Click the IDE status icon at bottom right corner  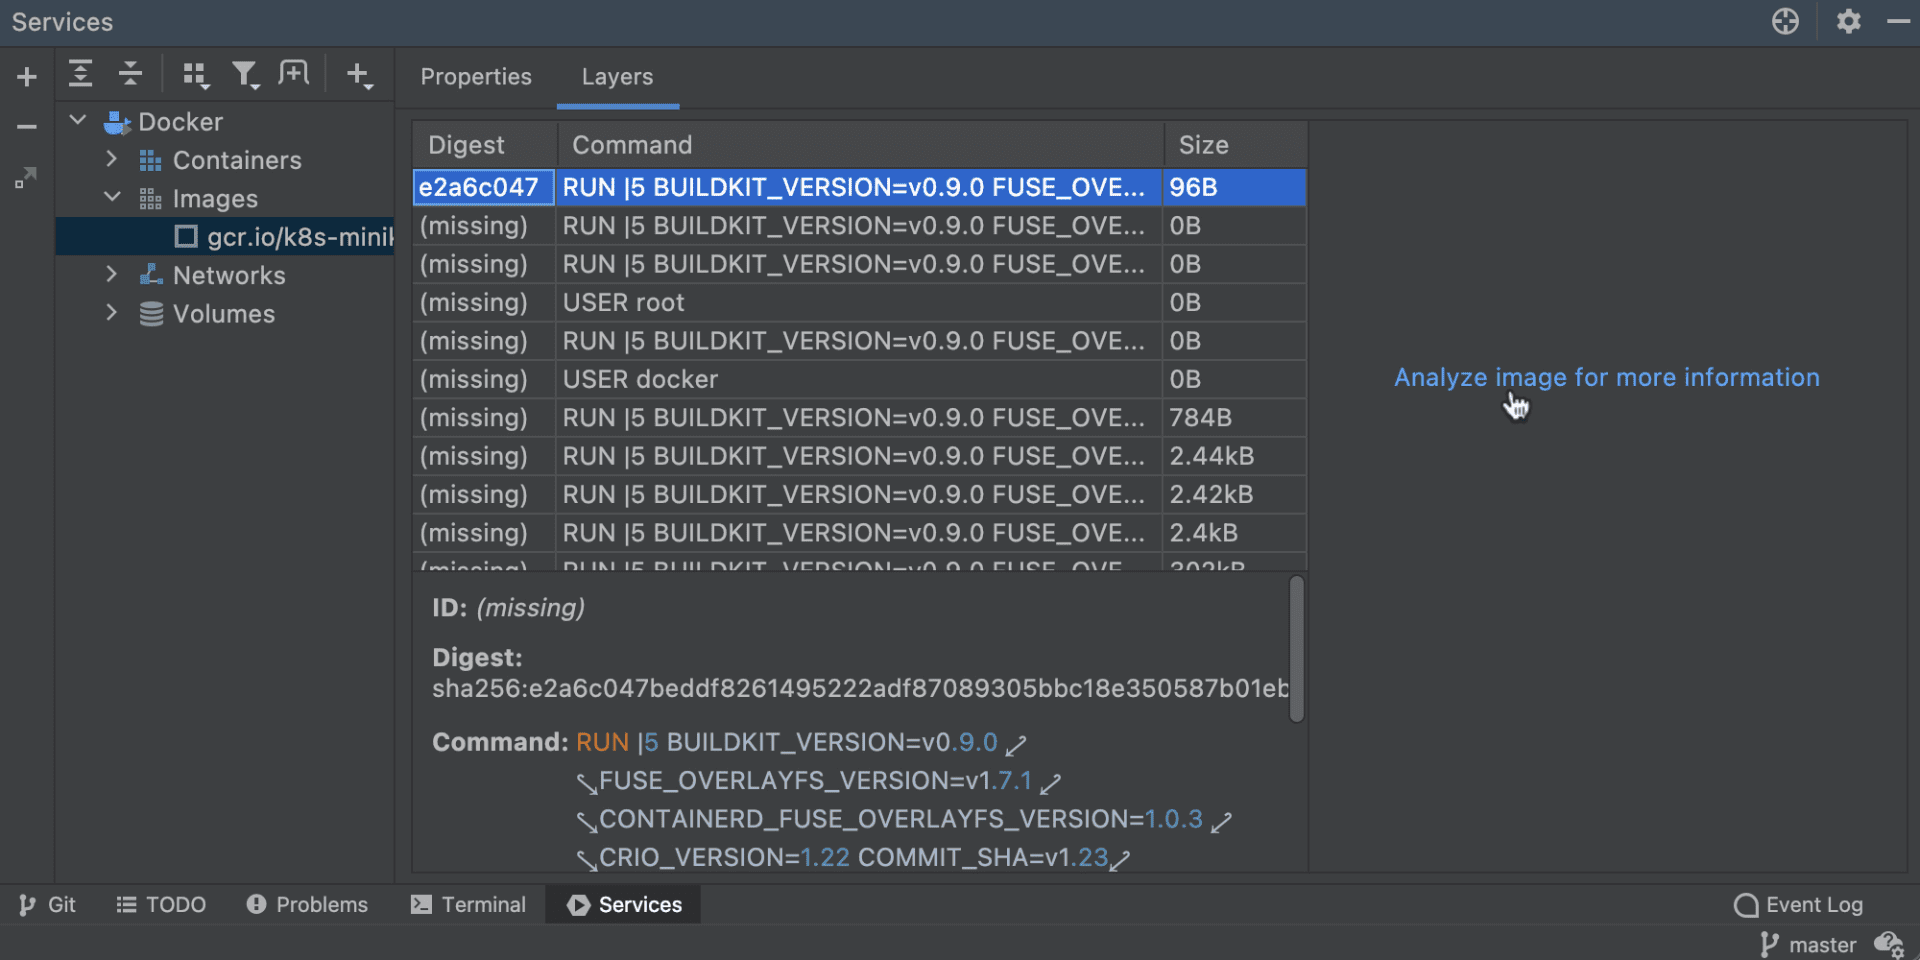pos(1890,945)
